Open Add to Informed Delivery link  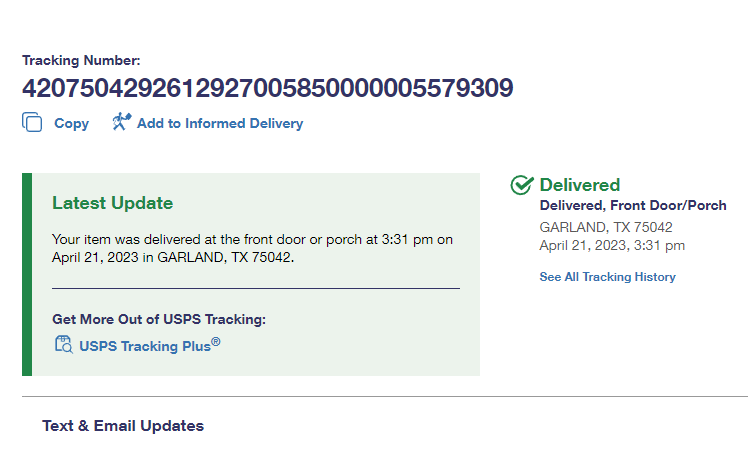click(220, 124)
